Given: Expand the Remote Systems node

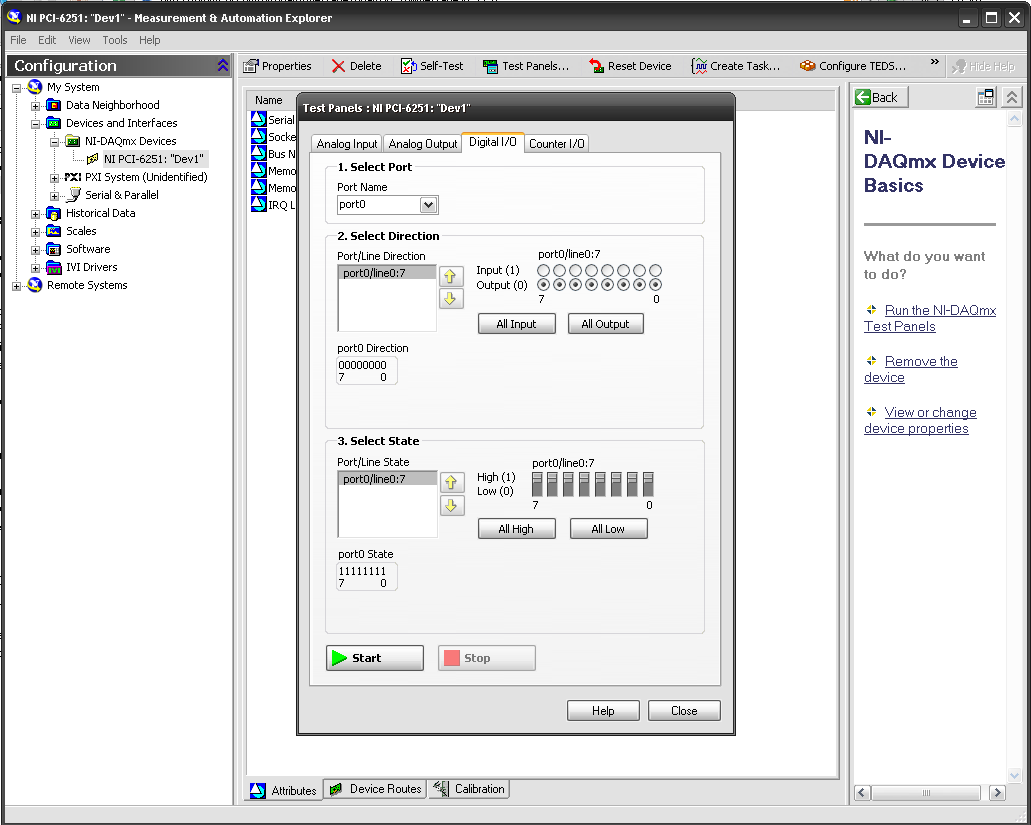Looking at the screenshot, I should pos(16,286).
